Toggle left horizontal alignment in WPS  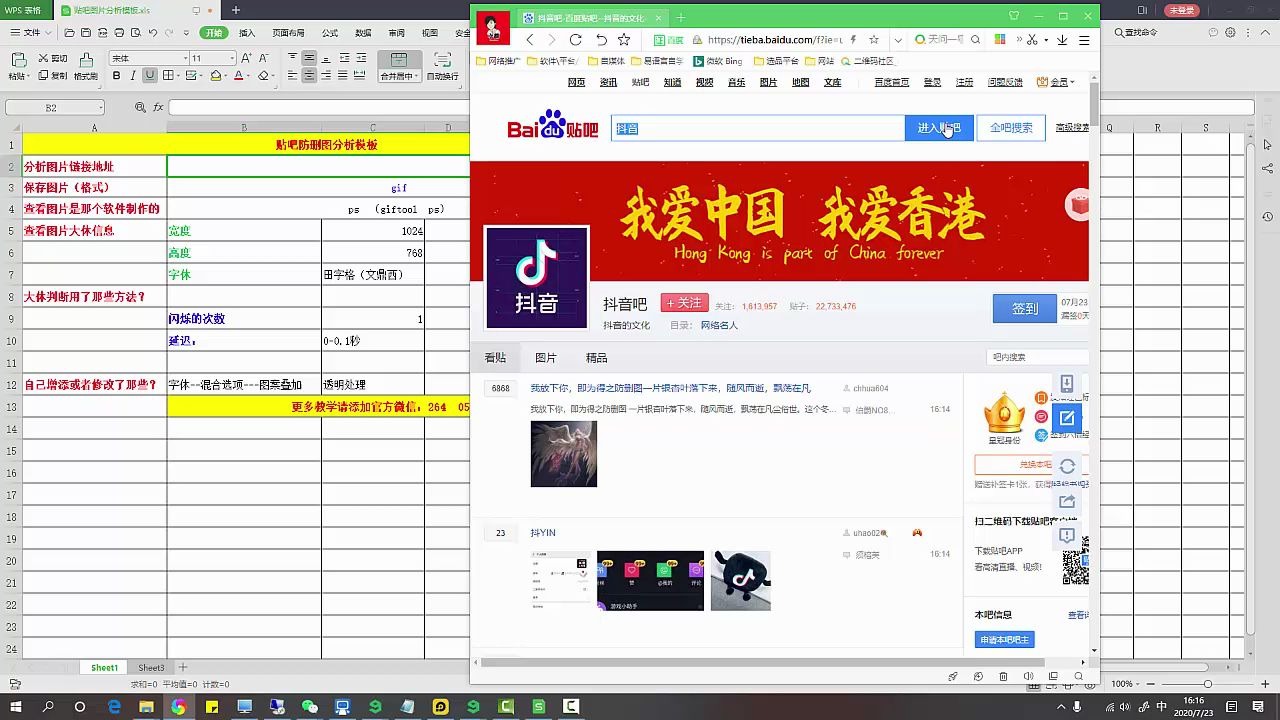click(293, 76)
